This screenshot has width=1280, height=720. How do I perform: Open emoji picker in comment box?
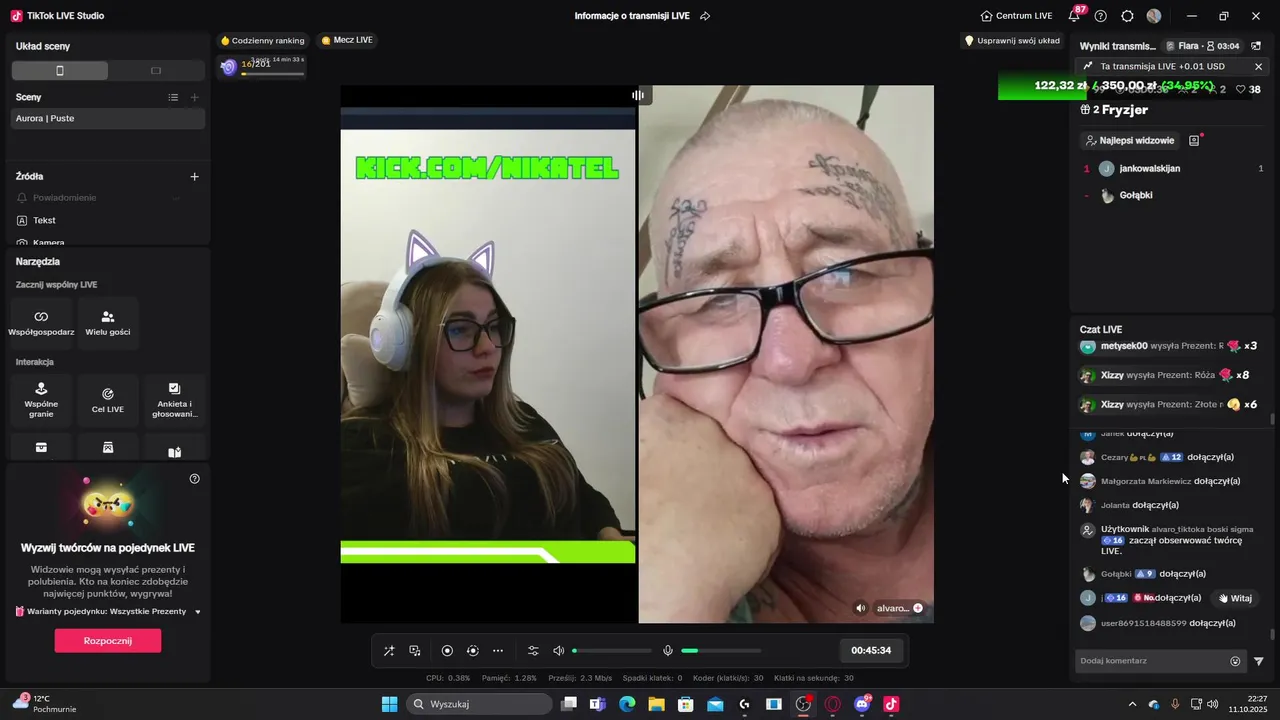(x=1235, y=661)
